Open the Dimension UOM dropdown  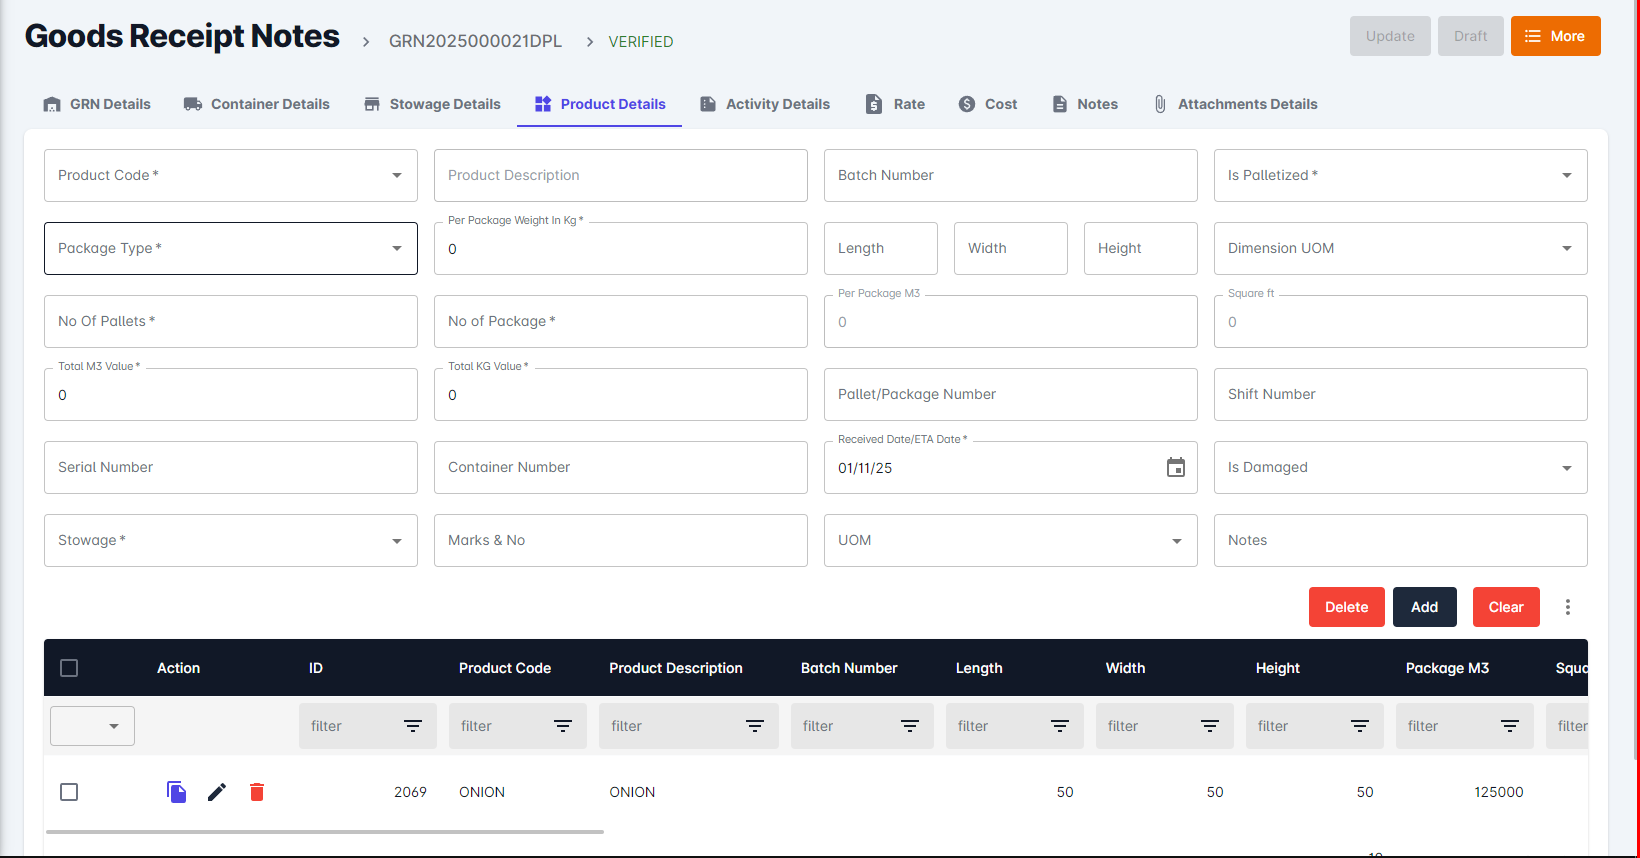[x=1566, y=249]
